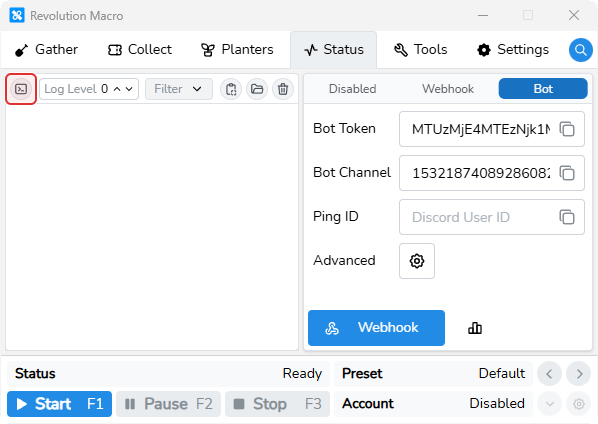Copy the Bot Token value
Viewport: 598px width, 424px height.
[567, 129]
